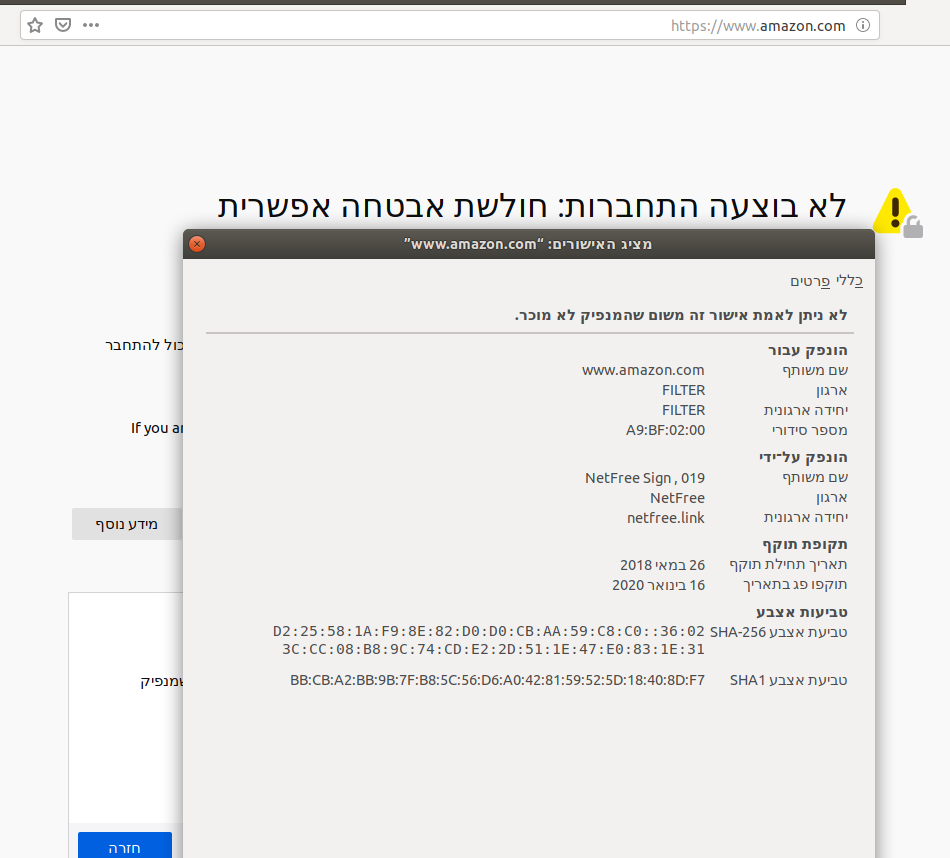950x858 pixels.
Task: Click the מידע נוסף button
Action: 126,524
